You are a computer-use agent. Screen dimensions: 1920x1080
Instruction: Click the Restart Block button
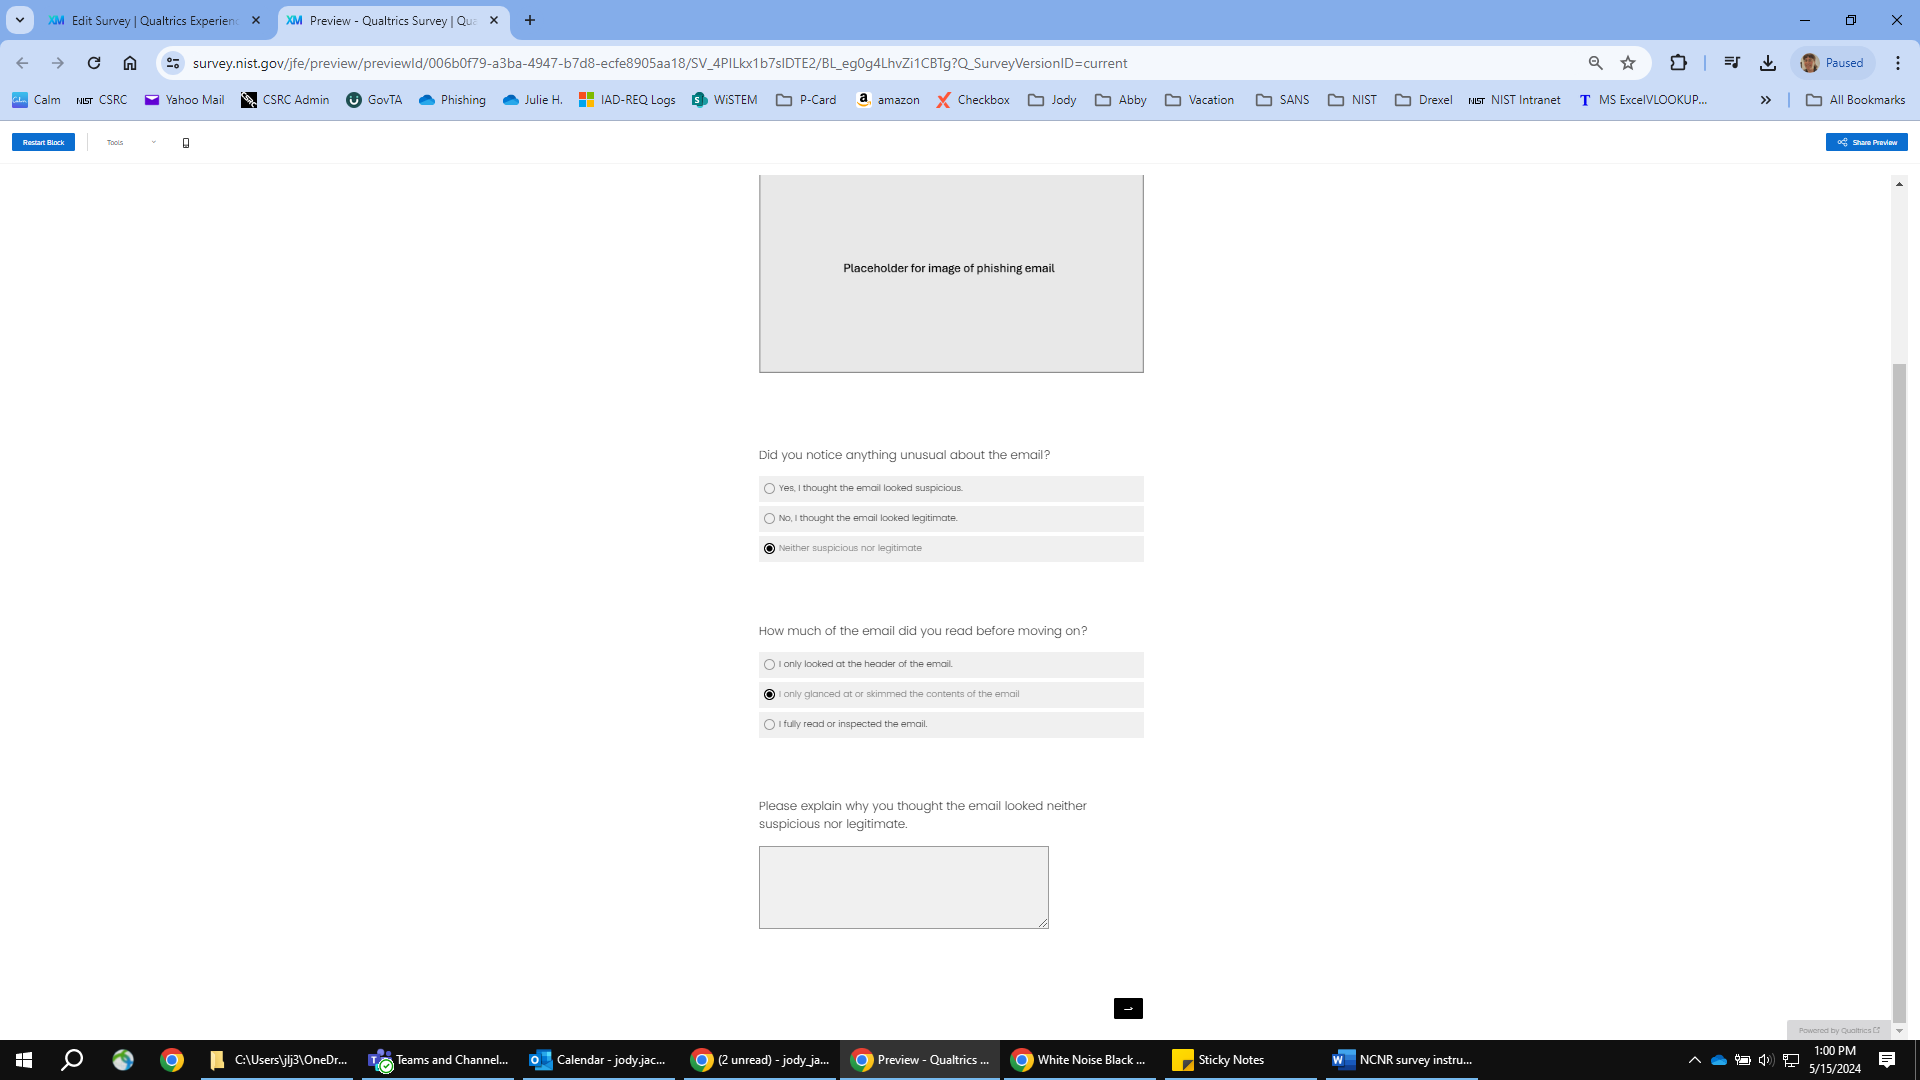pos(43,143)
